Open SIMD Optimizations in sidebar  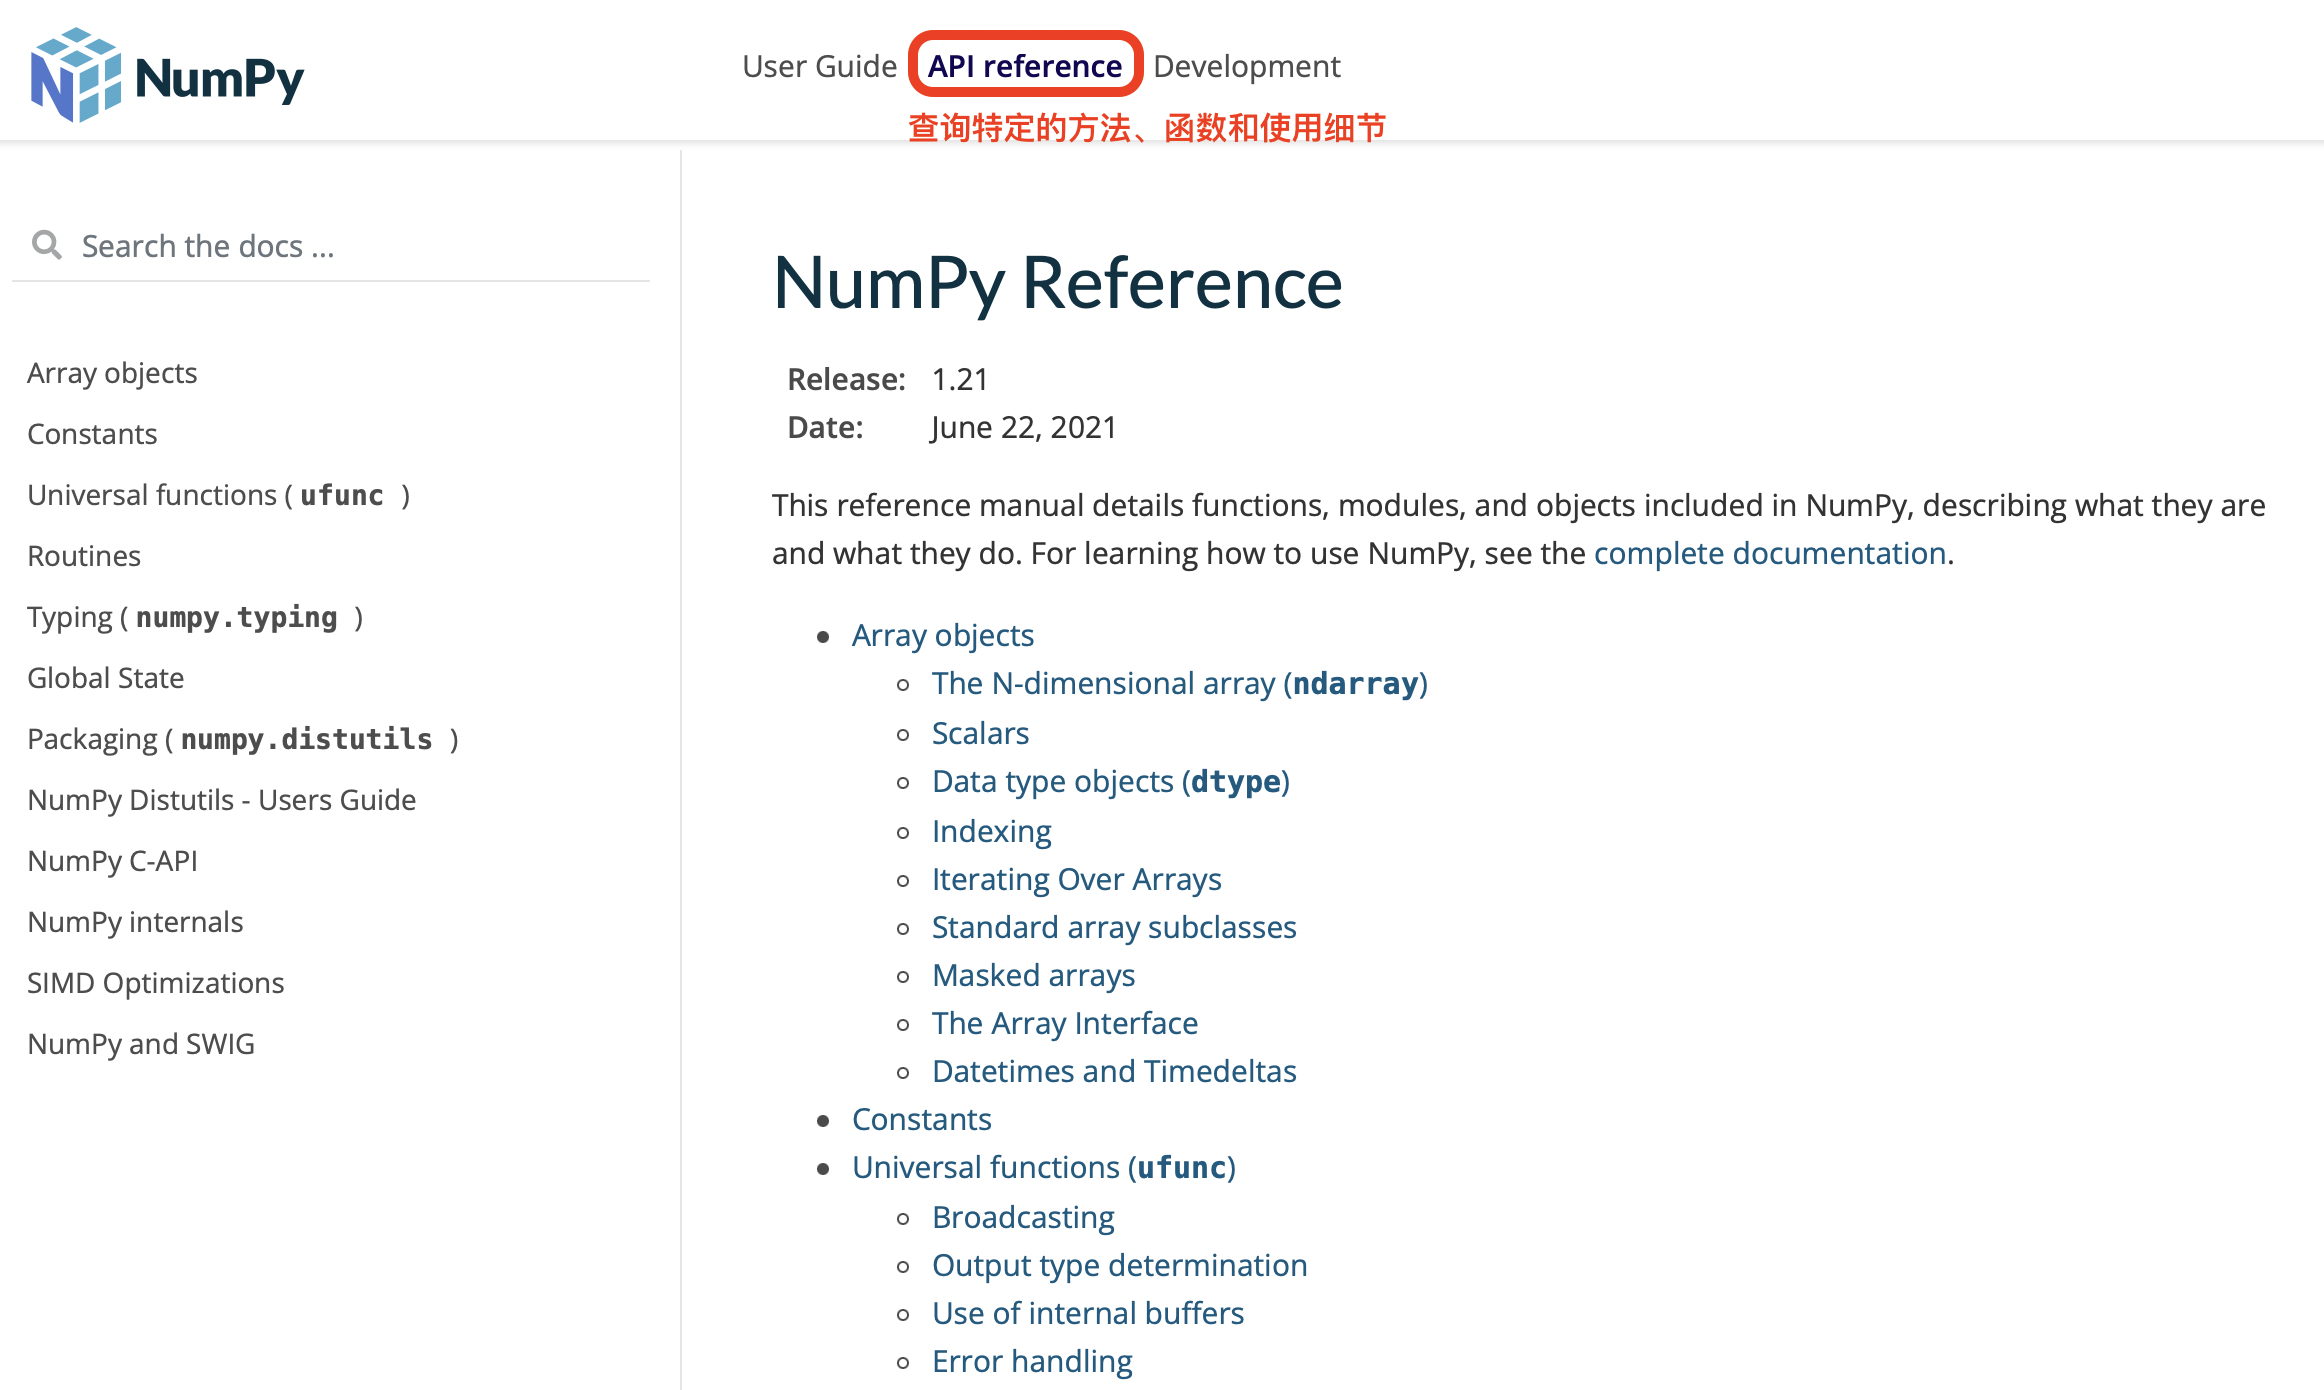pyautogui.click(x=155, y=983)
